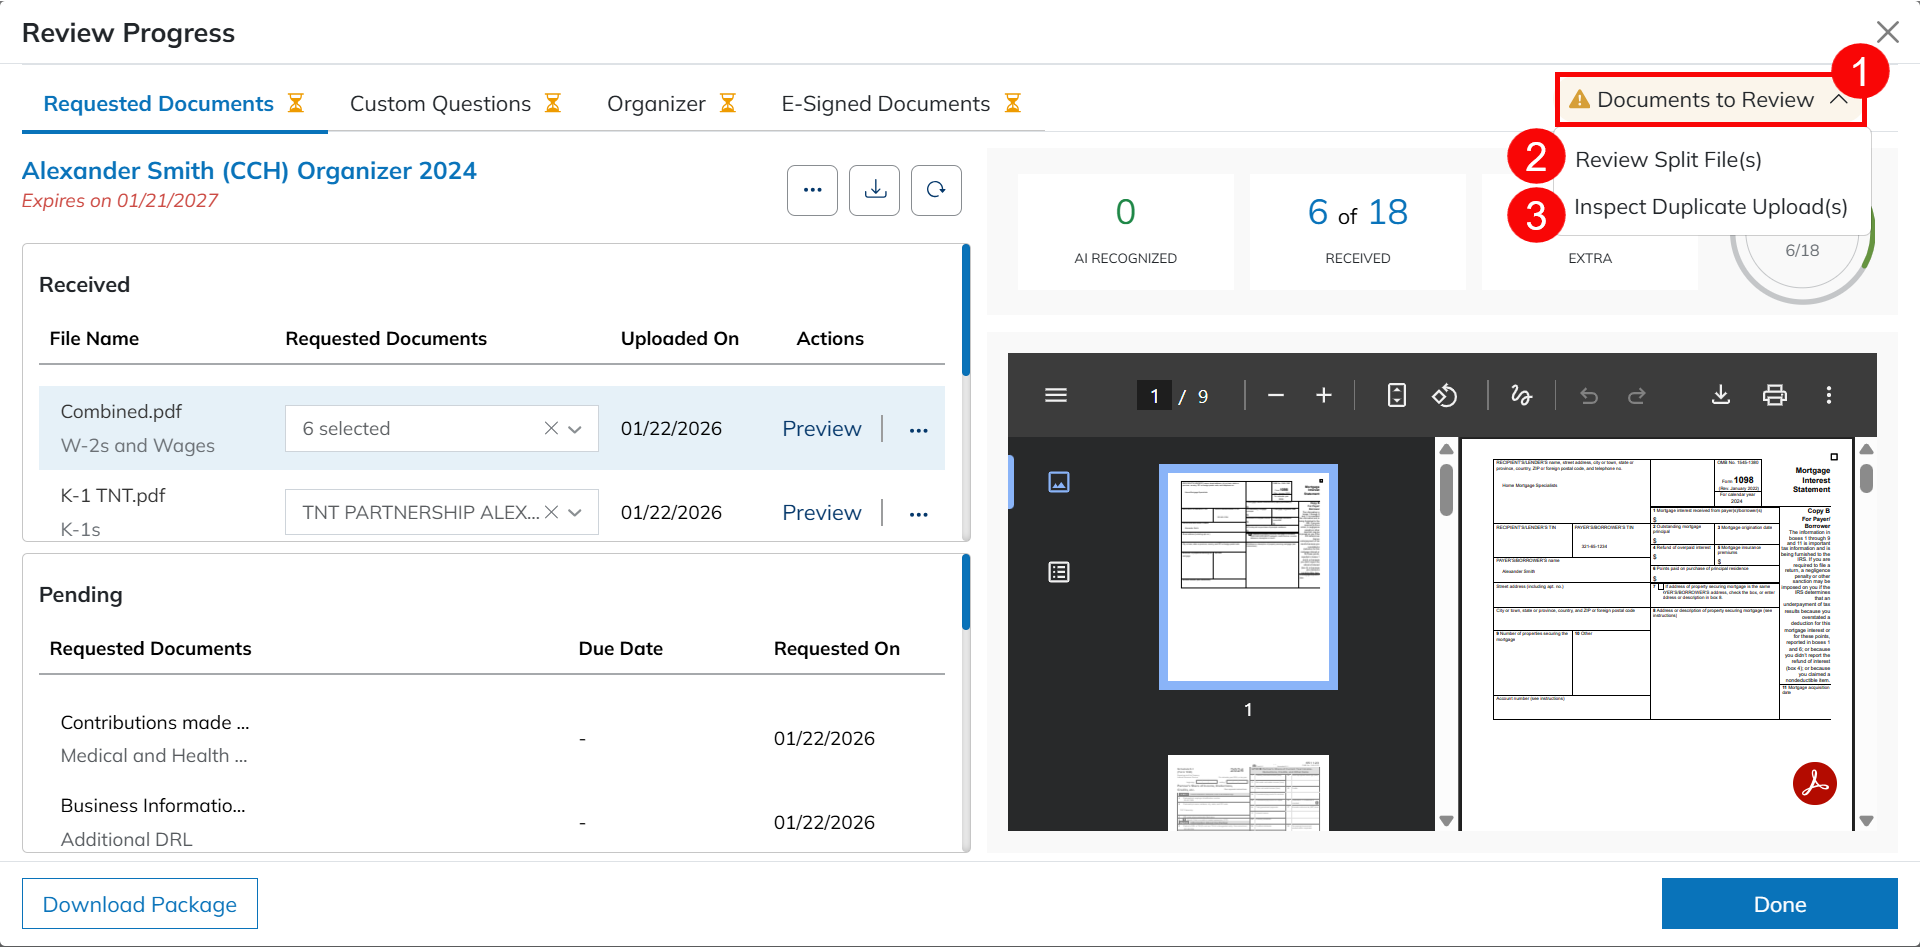Screen dimensions: 1920x947
Task: Expand the '6 selected' documents dropdown
Action: click(x=575, y=429)
